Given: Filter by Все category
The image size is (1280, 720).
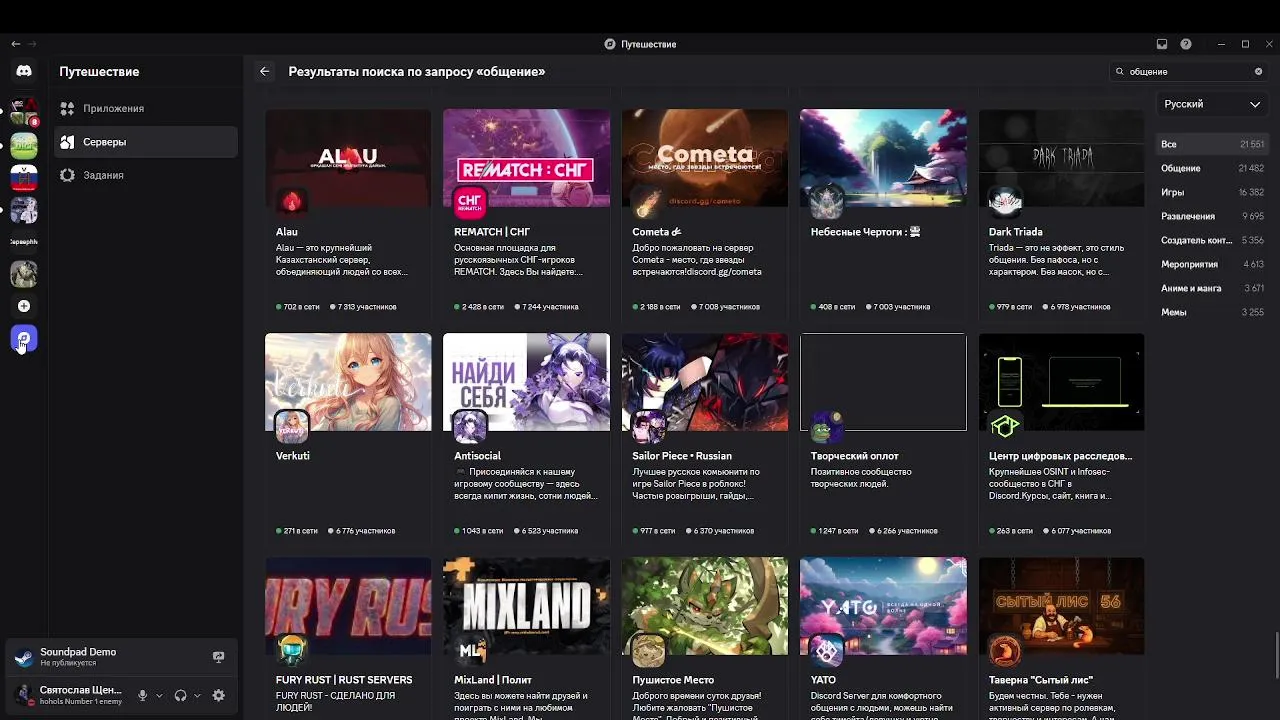Looking at the screenshot, I should 1212,144.
